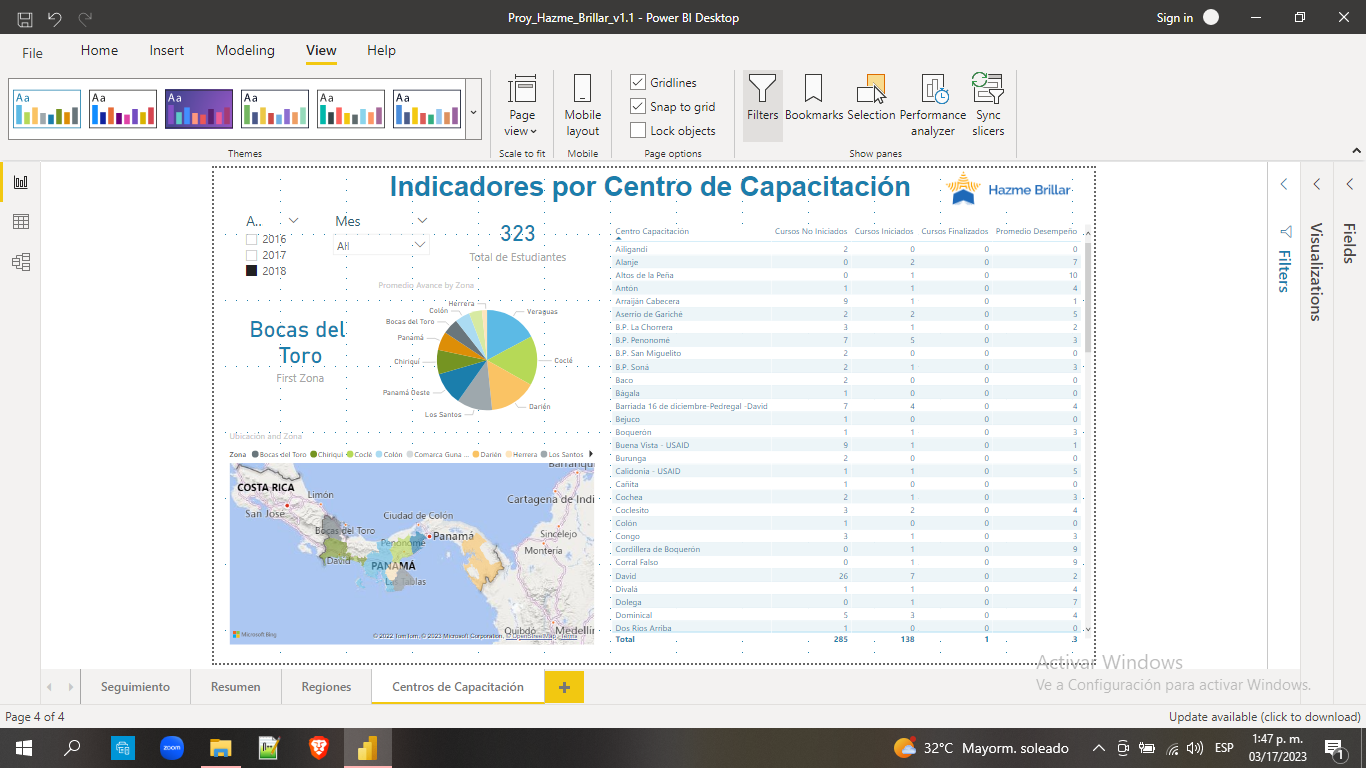Open the Modeling ribbon tab
Viewport: 1366px width, 768px height.
[x=245, y=50]
